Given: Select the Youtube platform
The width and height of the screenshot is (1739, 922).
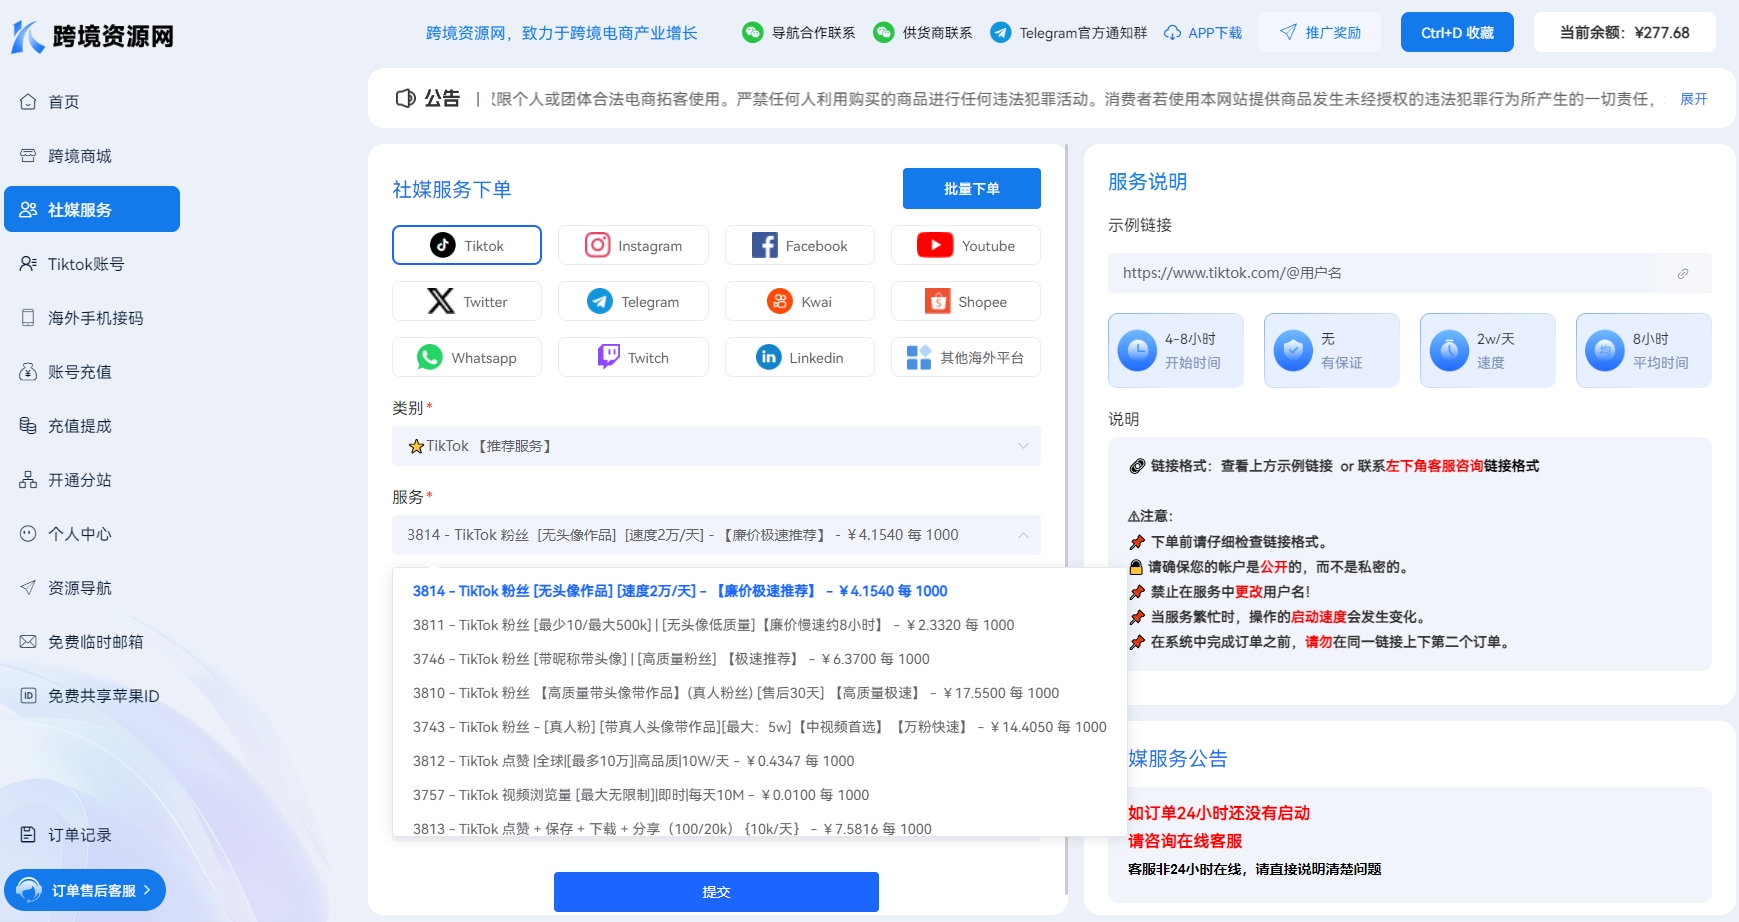Looking at the screenshot, I should (966, 245).
